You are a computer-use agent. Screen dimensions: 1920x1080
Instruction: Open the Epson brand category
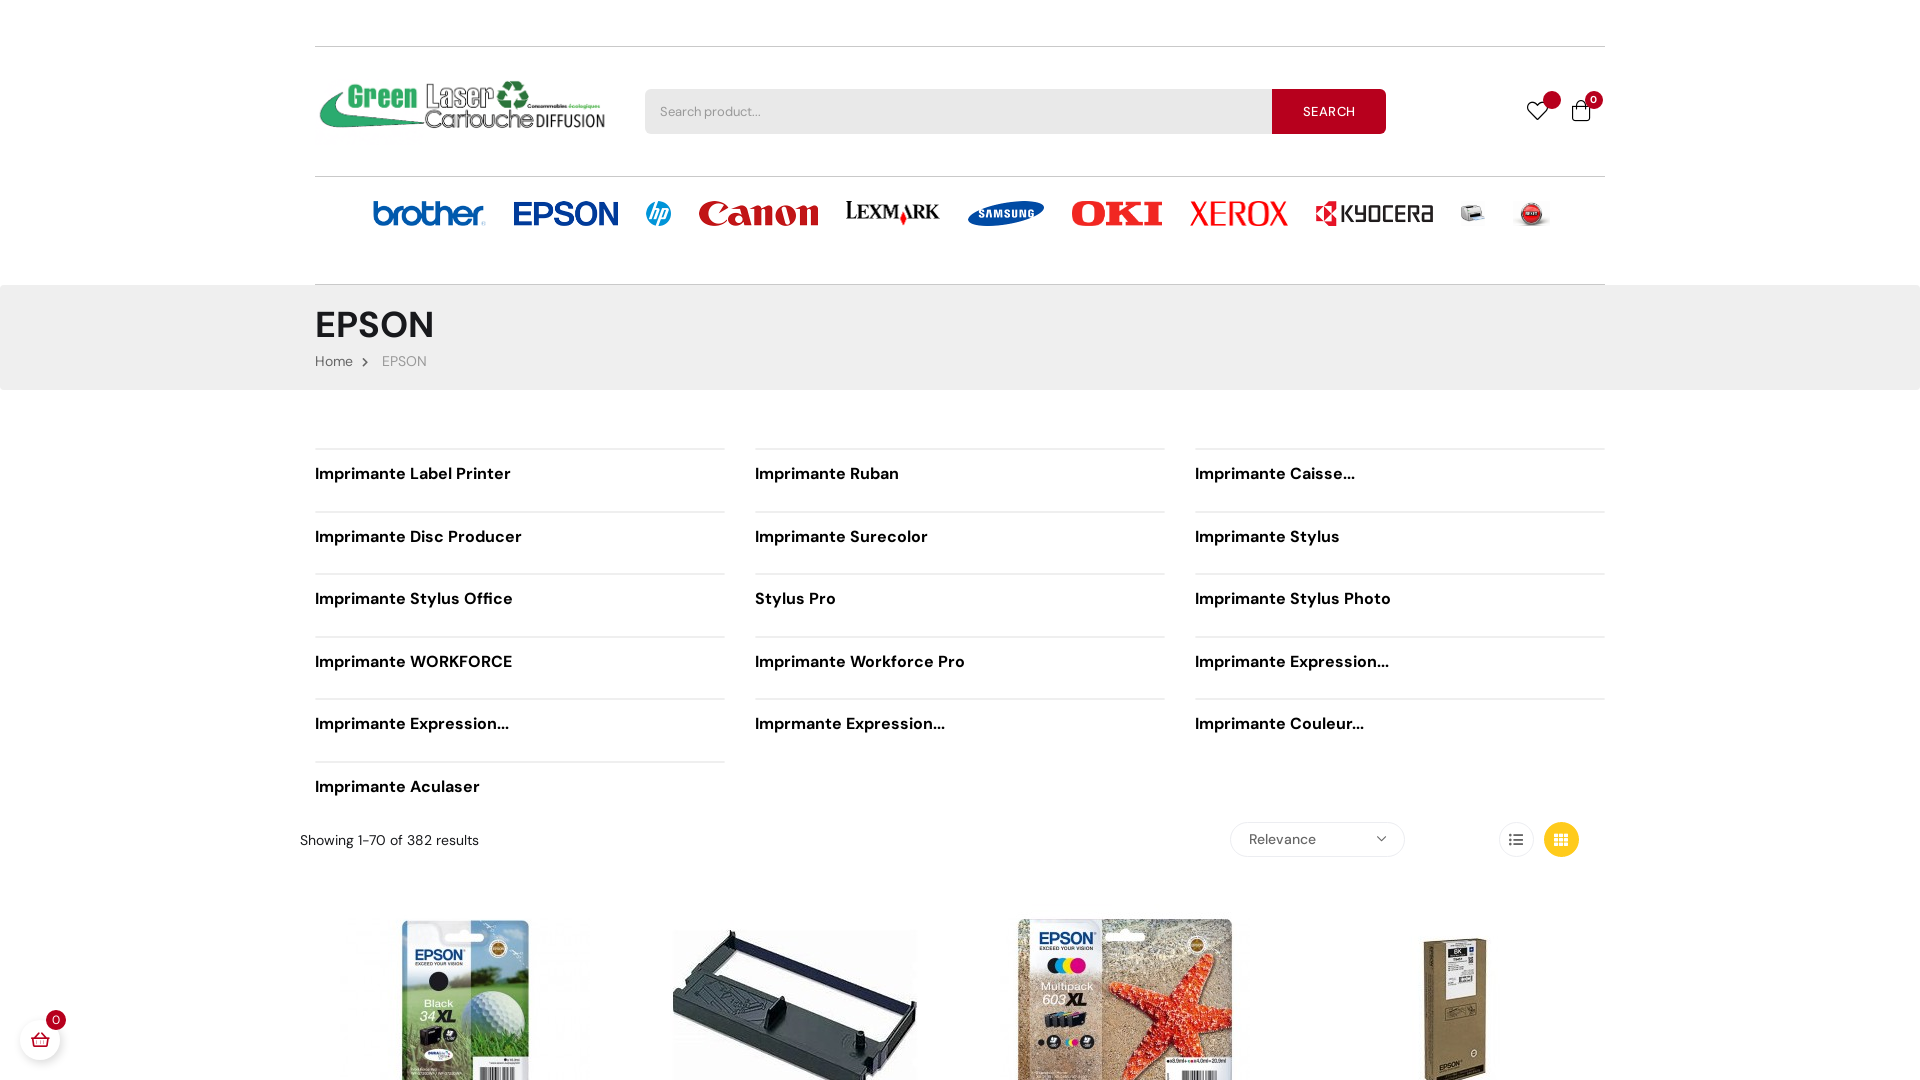pos(565,213)
